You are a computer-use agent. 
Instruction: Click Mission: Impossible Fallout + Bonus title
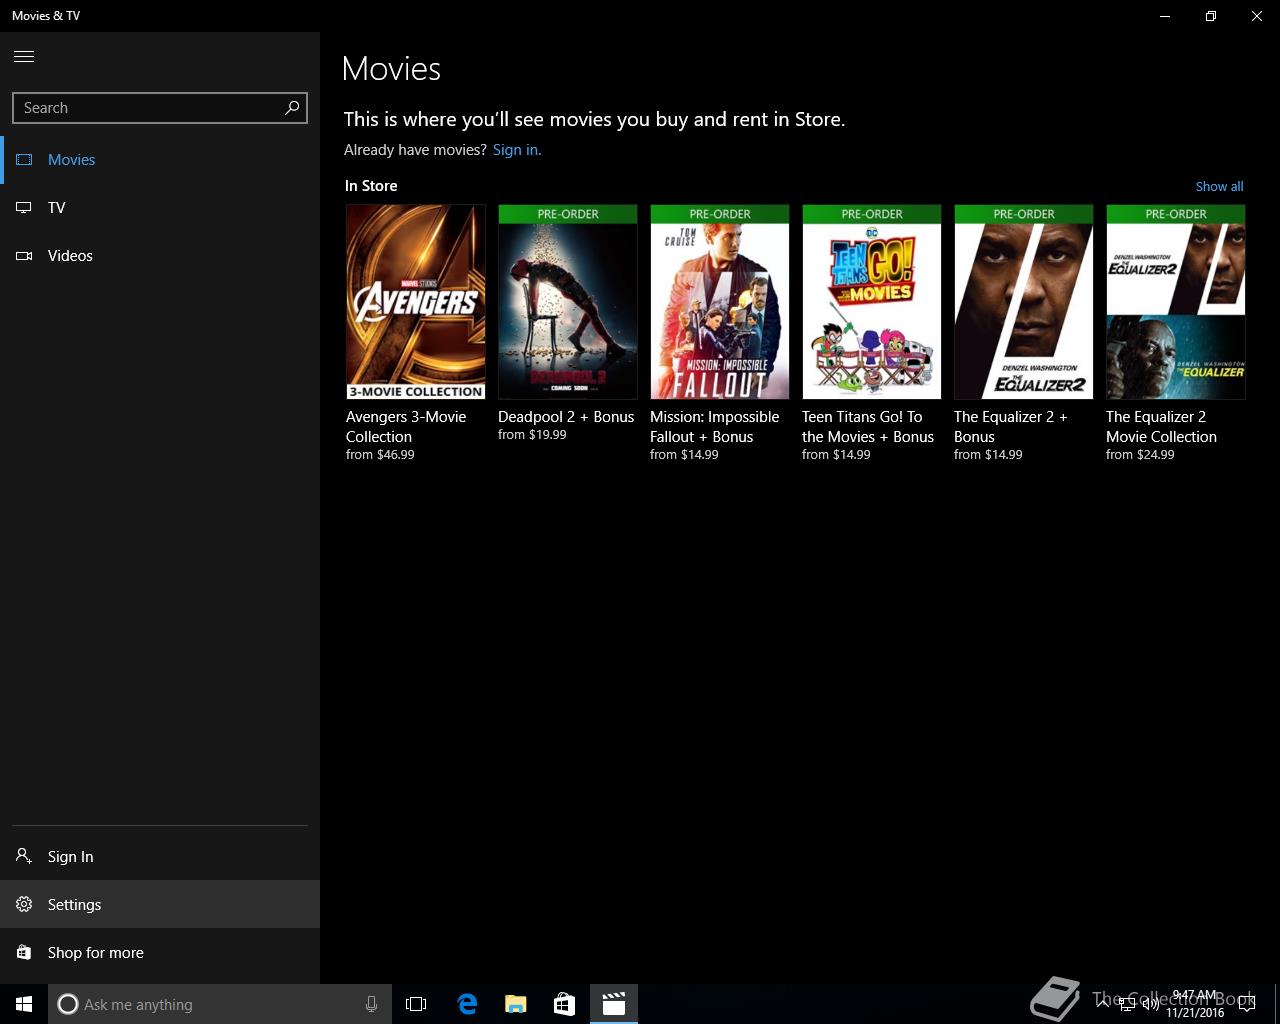click(x=714, y=427)
